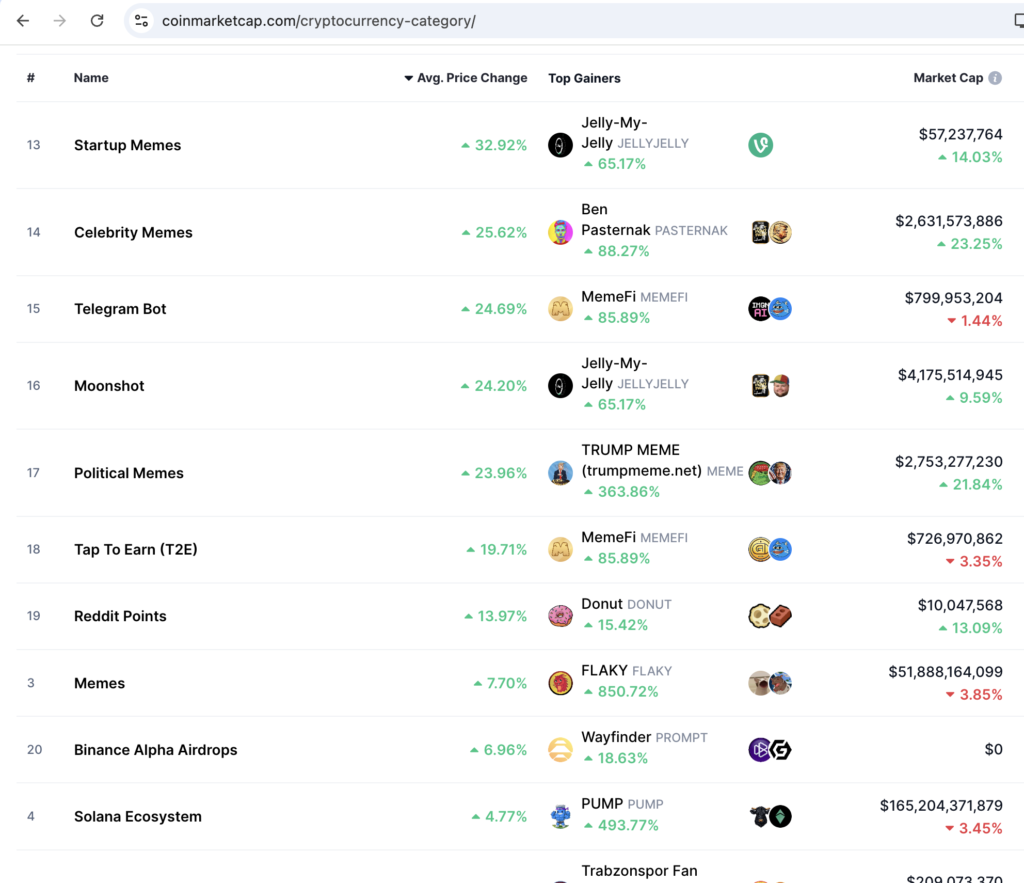Open the Moonshot category

[109, 386]
